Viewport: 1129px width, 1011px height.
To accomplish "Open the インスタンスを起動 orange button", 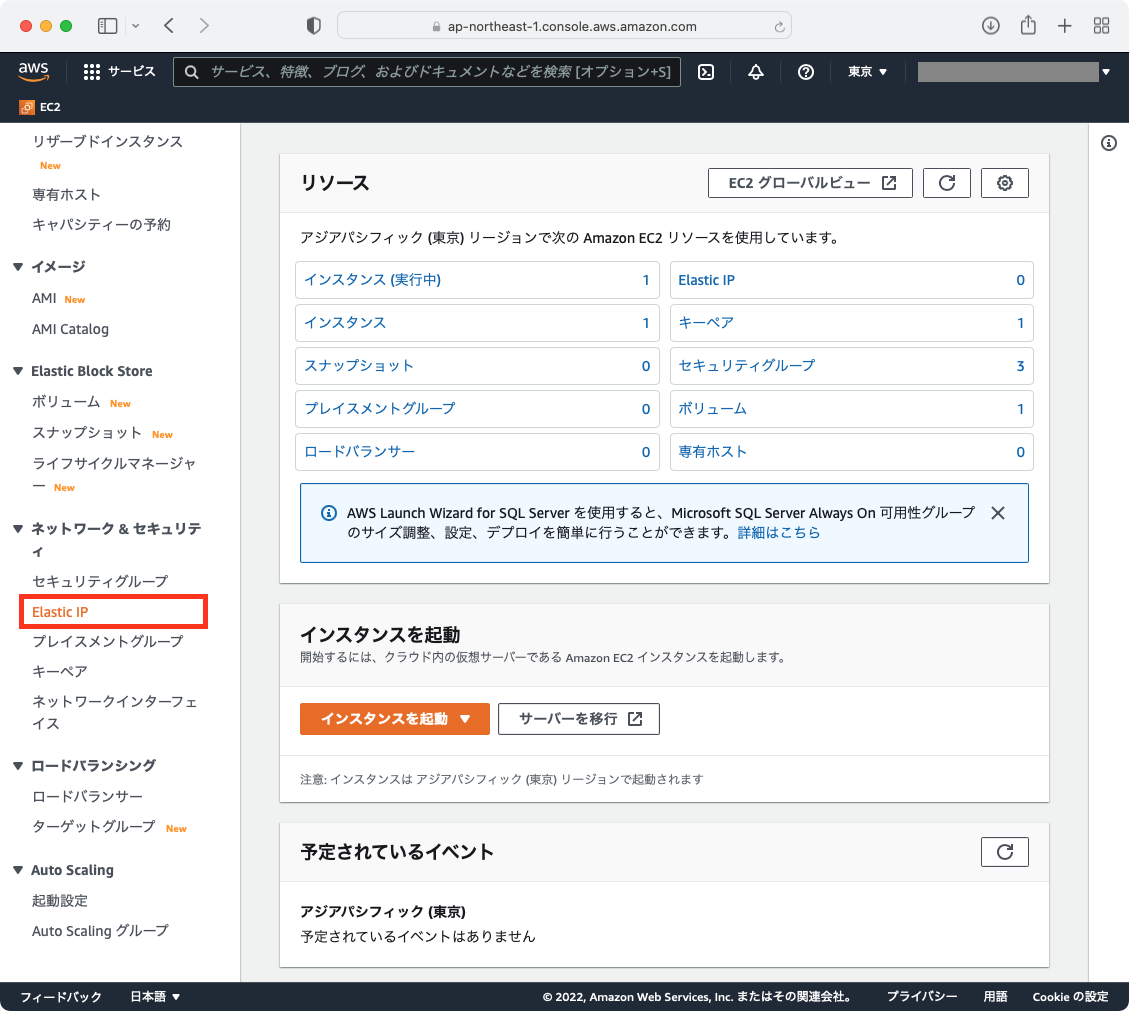I will 395,719.
